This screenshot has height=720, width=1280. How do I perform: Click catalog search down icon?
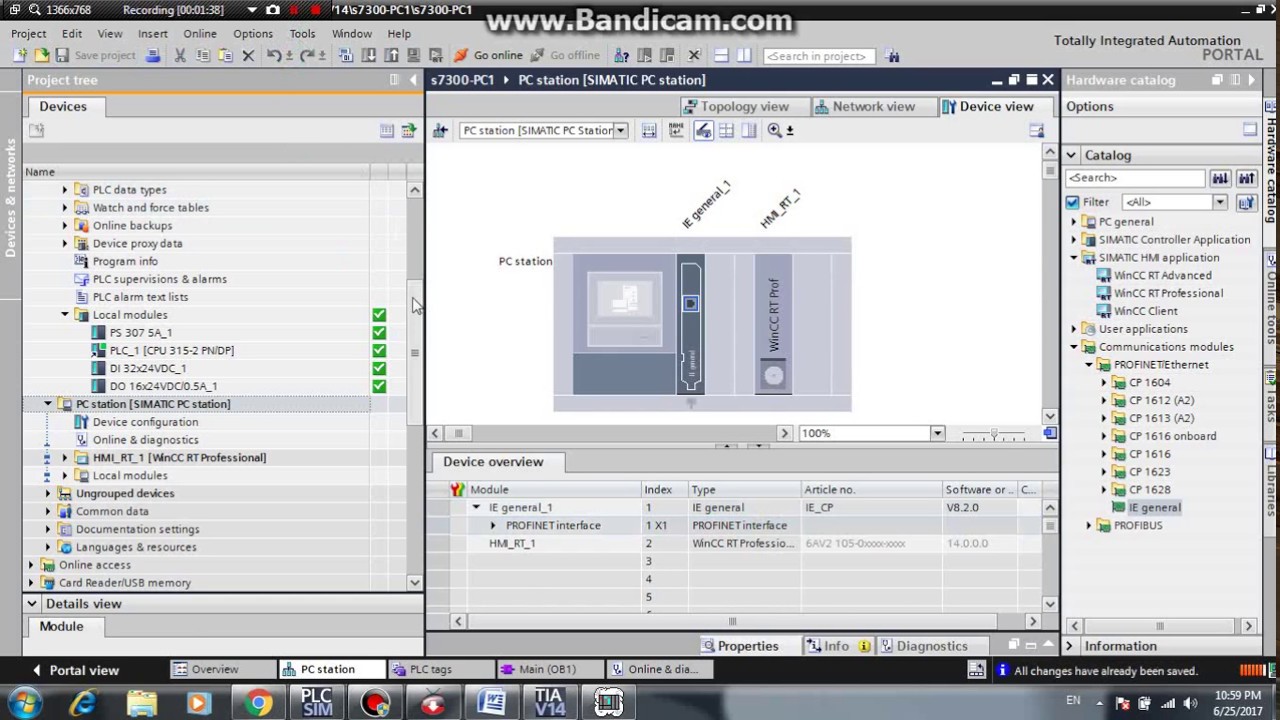1220,178
